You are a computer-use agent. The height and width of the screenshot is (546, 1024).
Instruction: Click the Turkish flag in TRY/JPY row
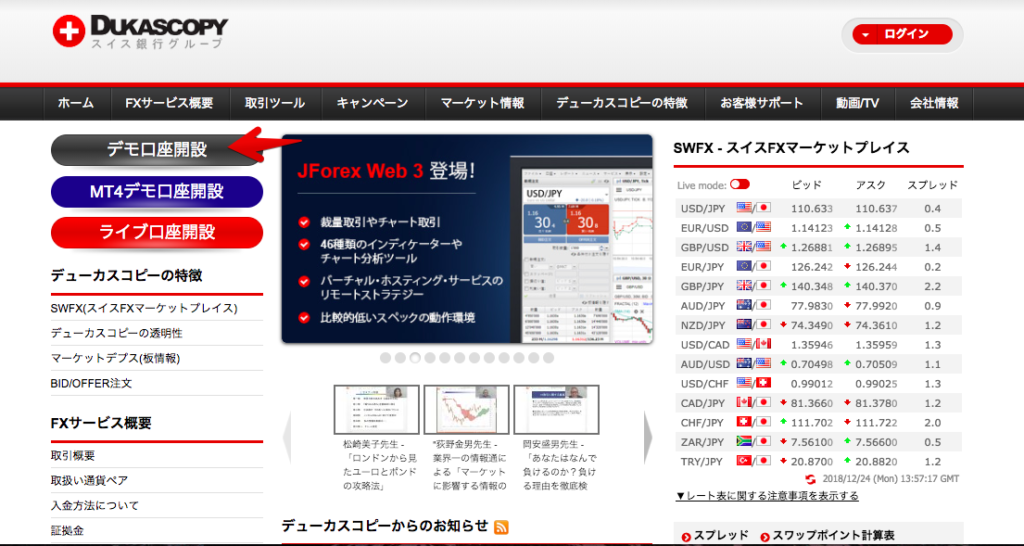744,460
